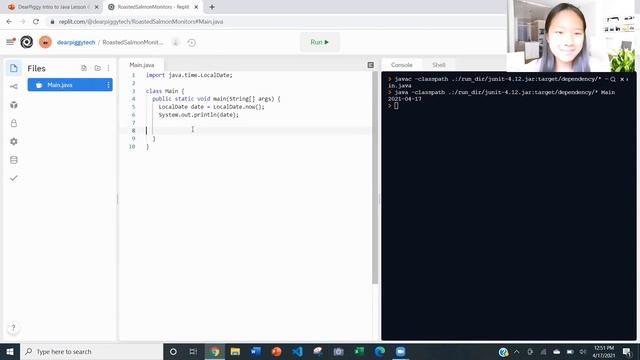Select Main.java in the file tree
The image size is (640, 360).
70,85
